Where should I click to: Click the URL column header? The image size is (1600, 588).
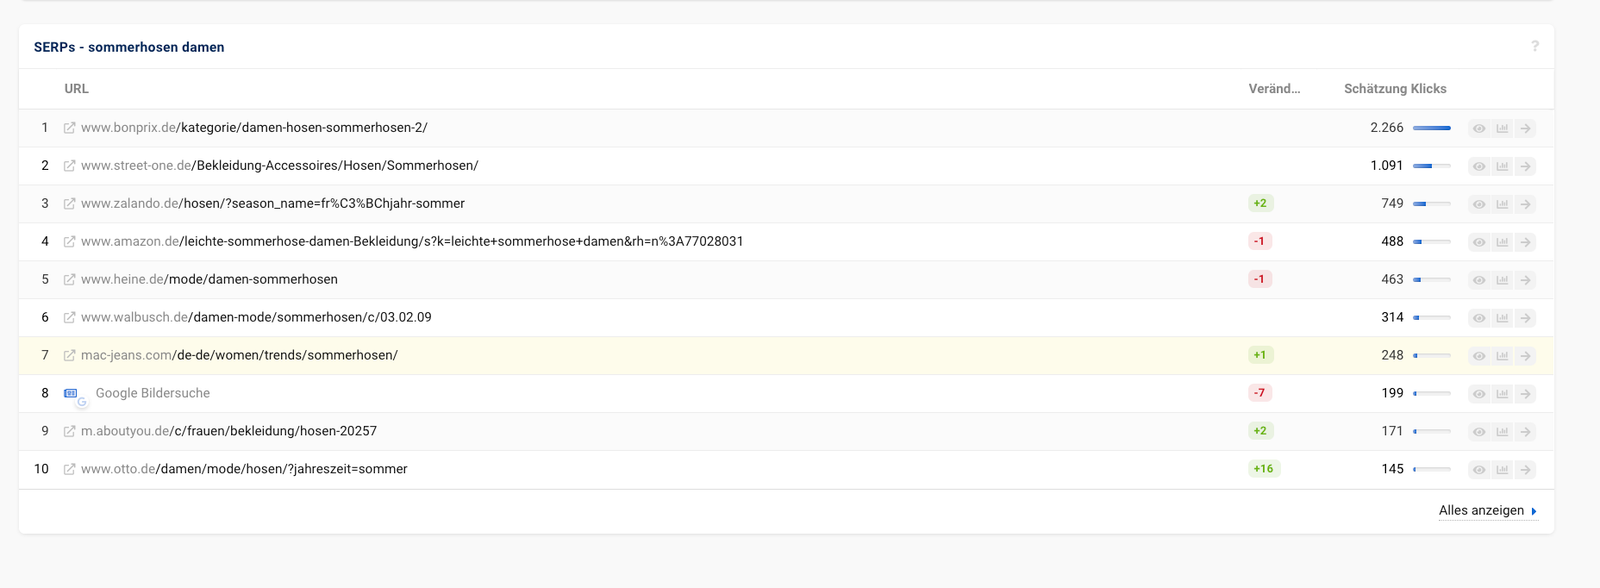(x=77, y=89)
